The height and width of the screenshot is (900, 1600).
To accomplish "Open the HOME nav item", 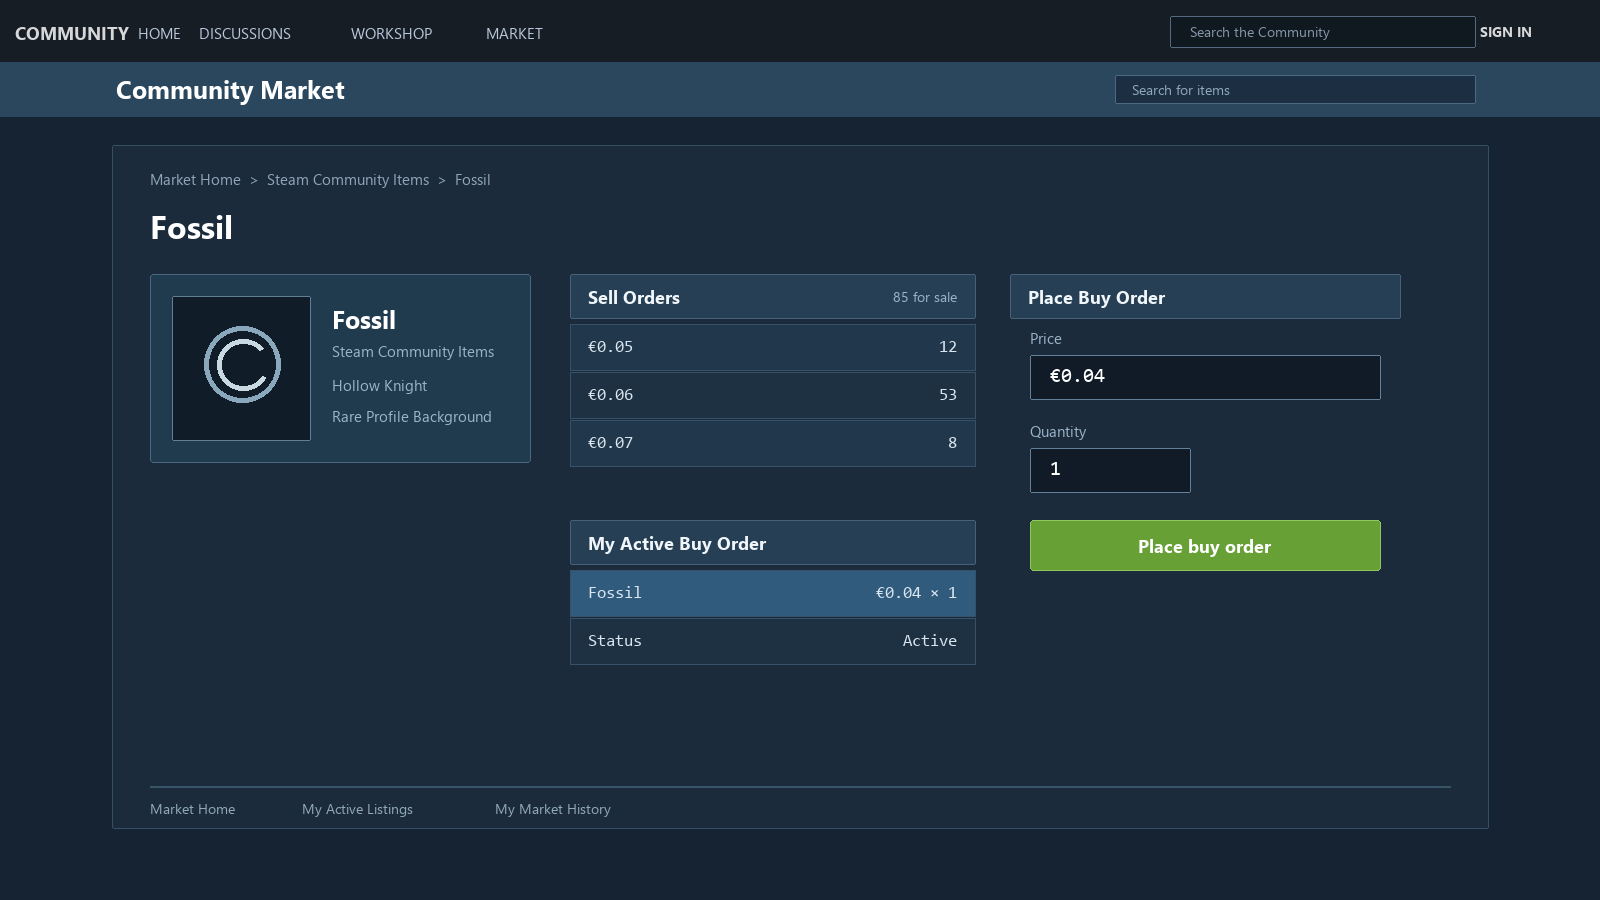I will coord(159,34).
